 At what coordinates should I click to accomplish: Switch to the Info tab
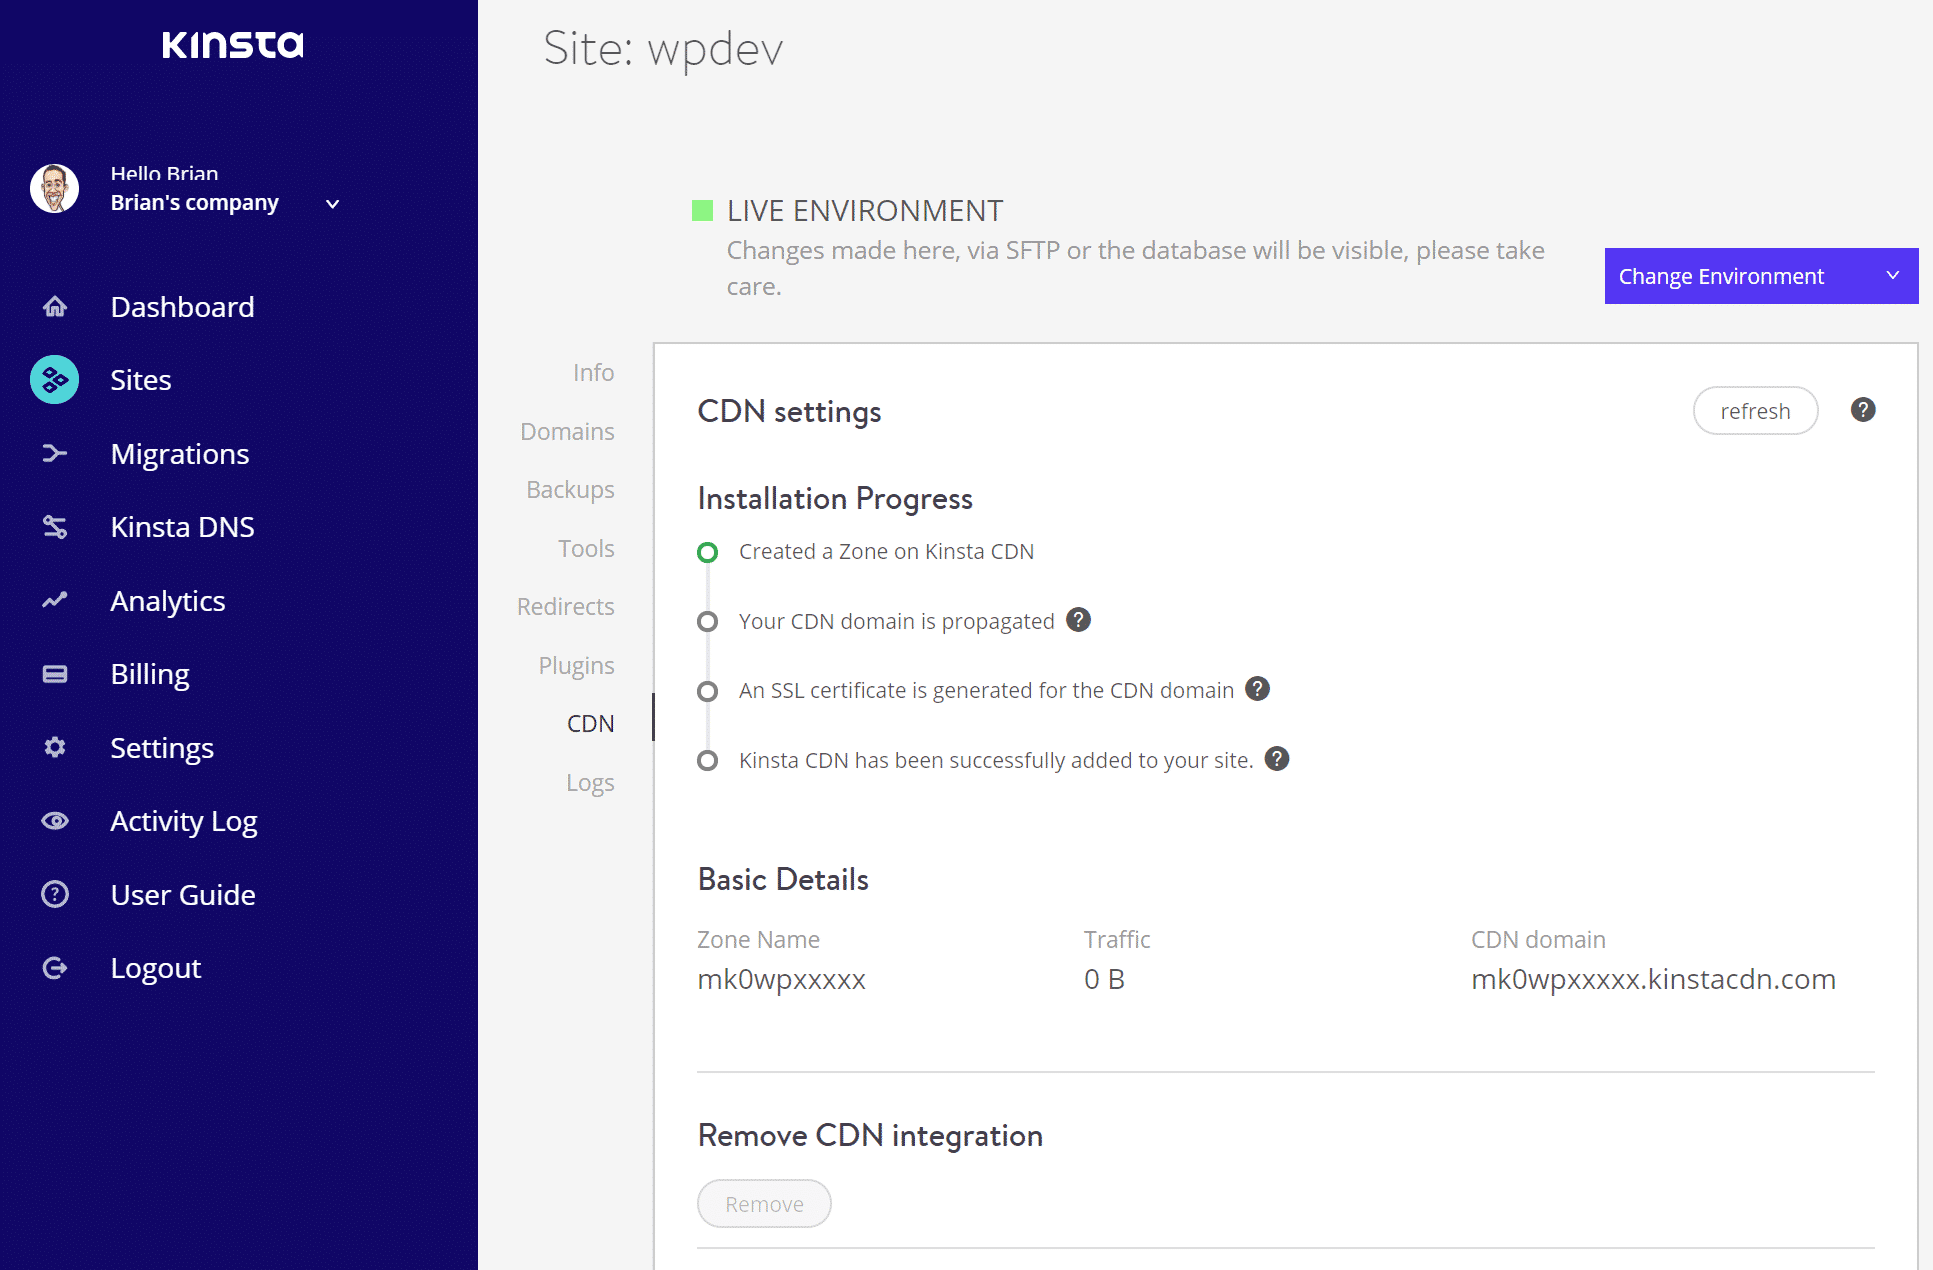[593, 372]
